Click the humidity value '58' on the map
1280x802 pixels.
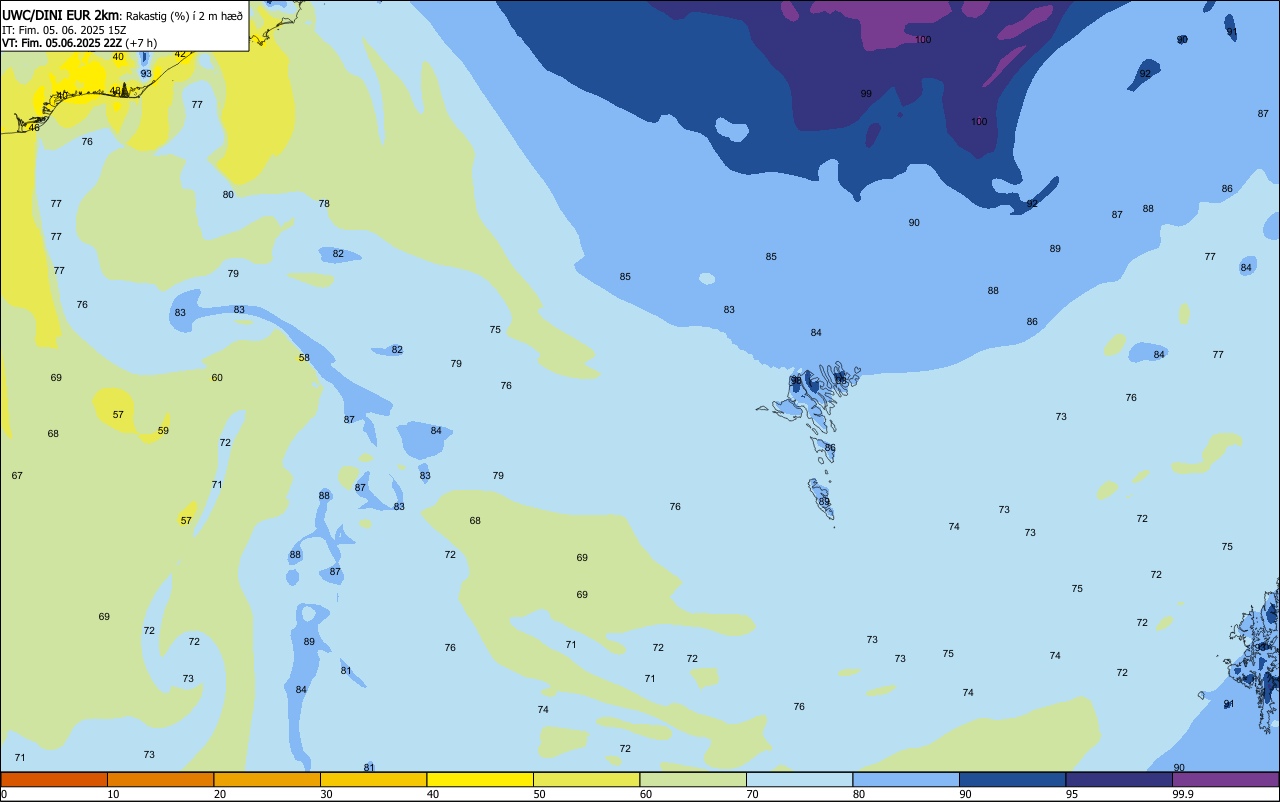click(304, 358)
